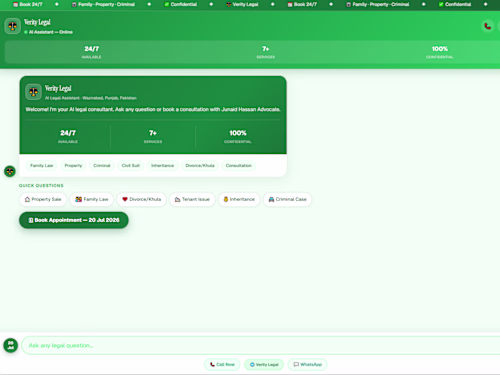The height and width of the screenshot is (375, 500).
Task: Click the first Confidential ticker item
Action: 181,4
